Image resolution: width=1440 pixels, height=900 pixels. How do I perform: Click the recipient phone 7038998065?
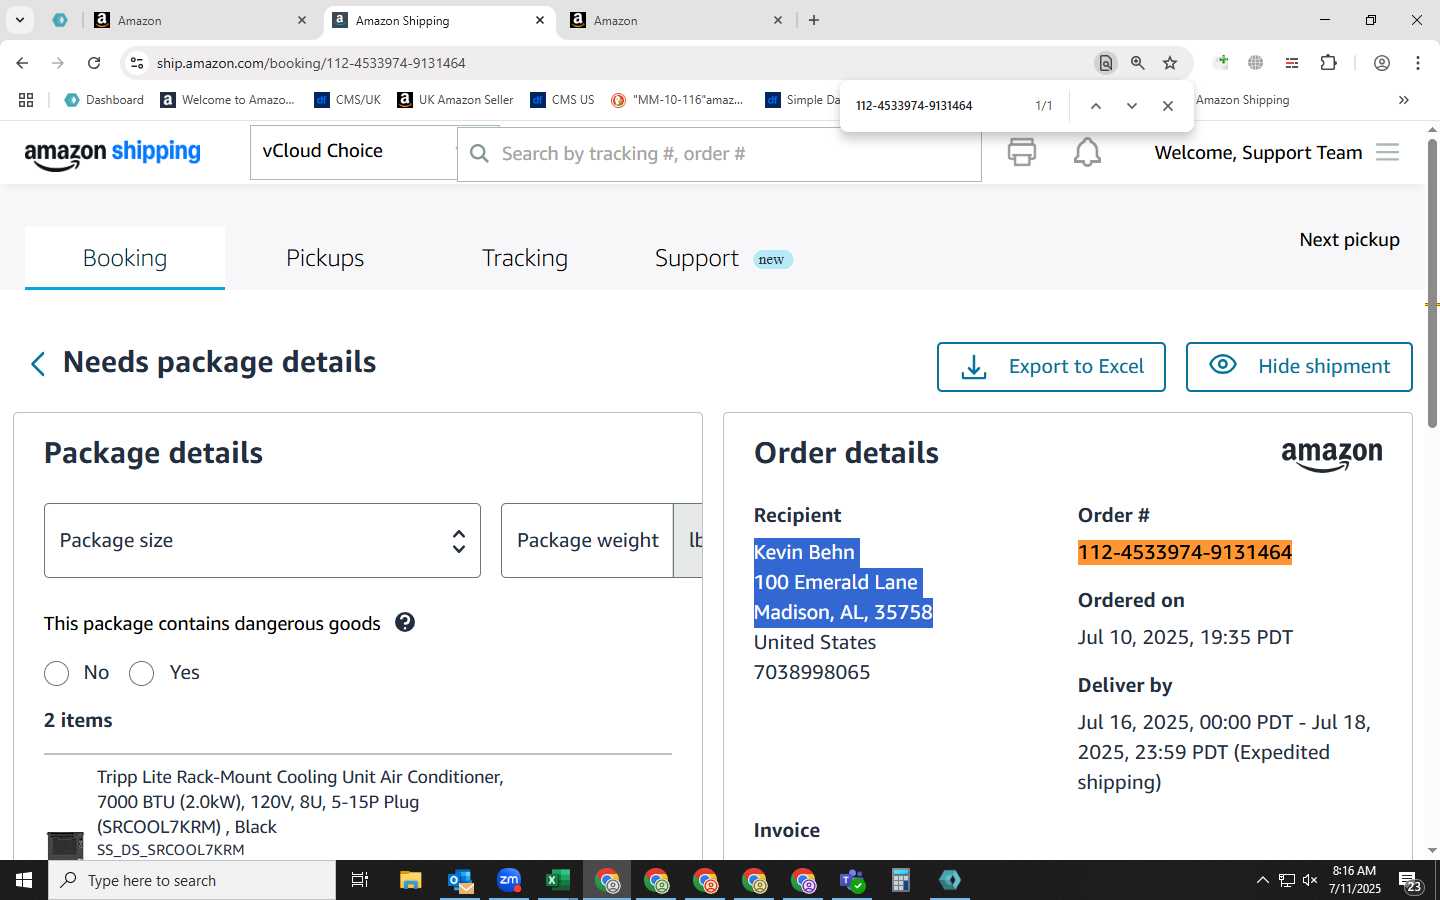coord(812,672)
